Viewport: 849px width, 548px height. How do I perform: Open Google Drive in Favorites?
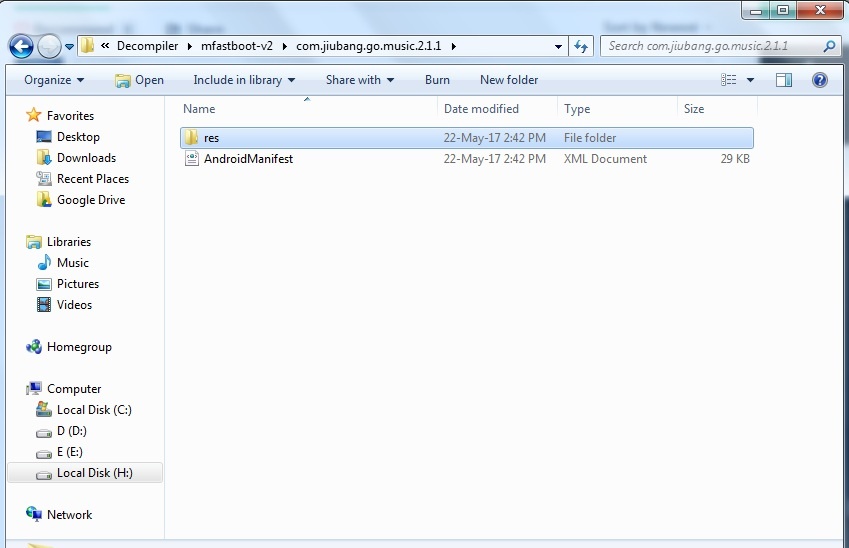[91, 200]
